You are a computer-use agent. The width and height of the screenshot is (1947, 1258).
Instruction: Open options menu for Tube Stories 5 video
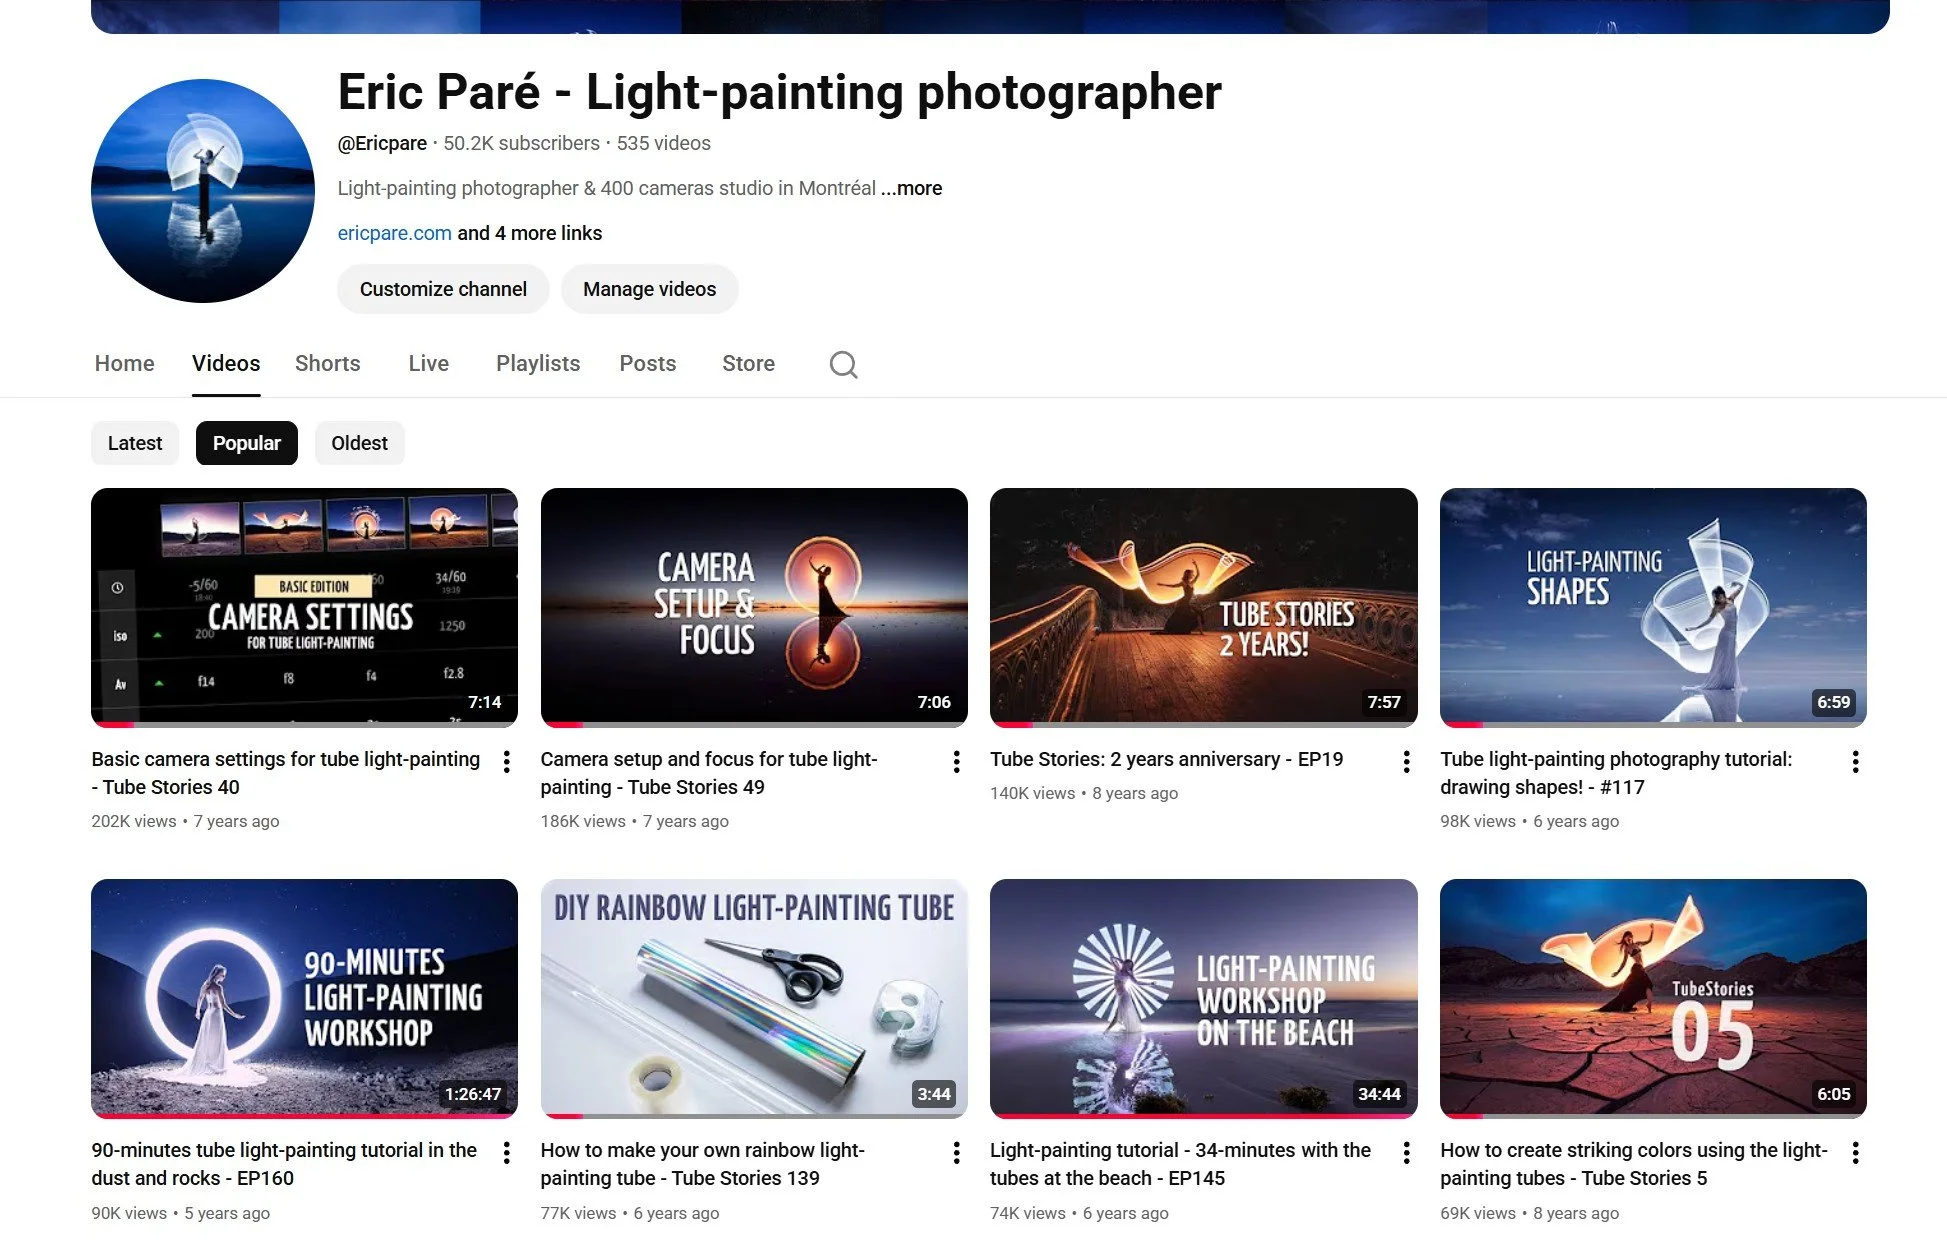coord(1855,1153)
